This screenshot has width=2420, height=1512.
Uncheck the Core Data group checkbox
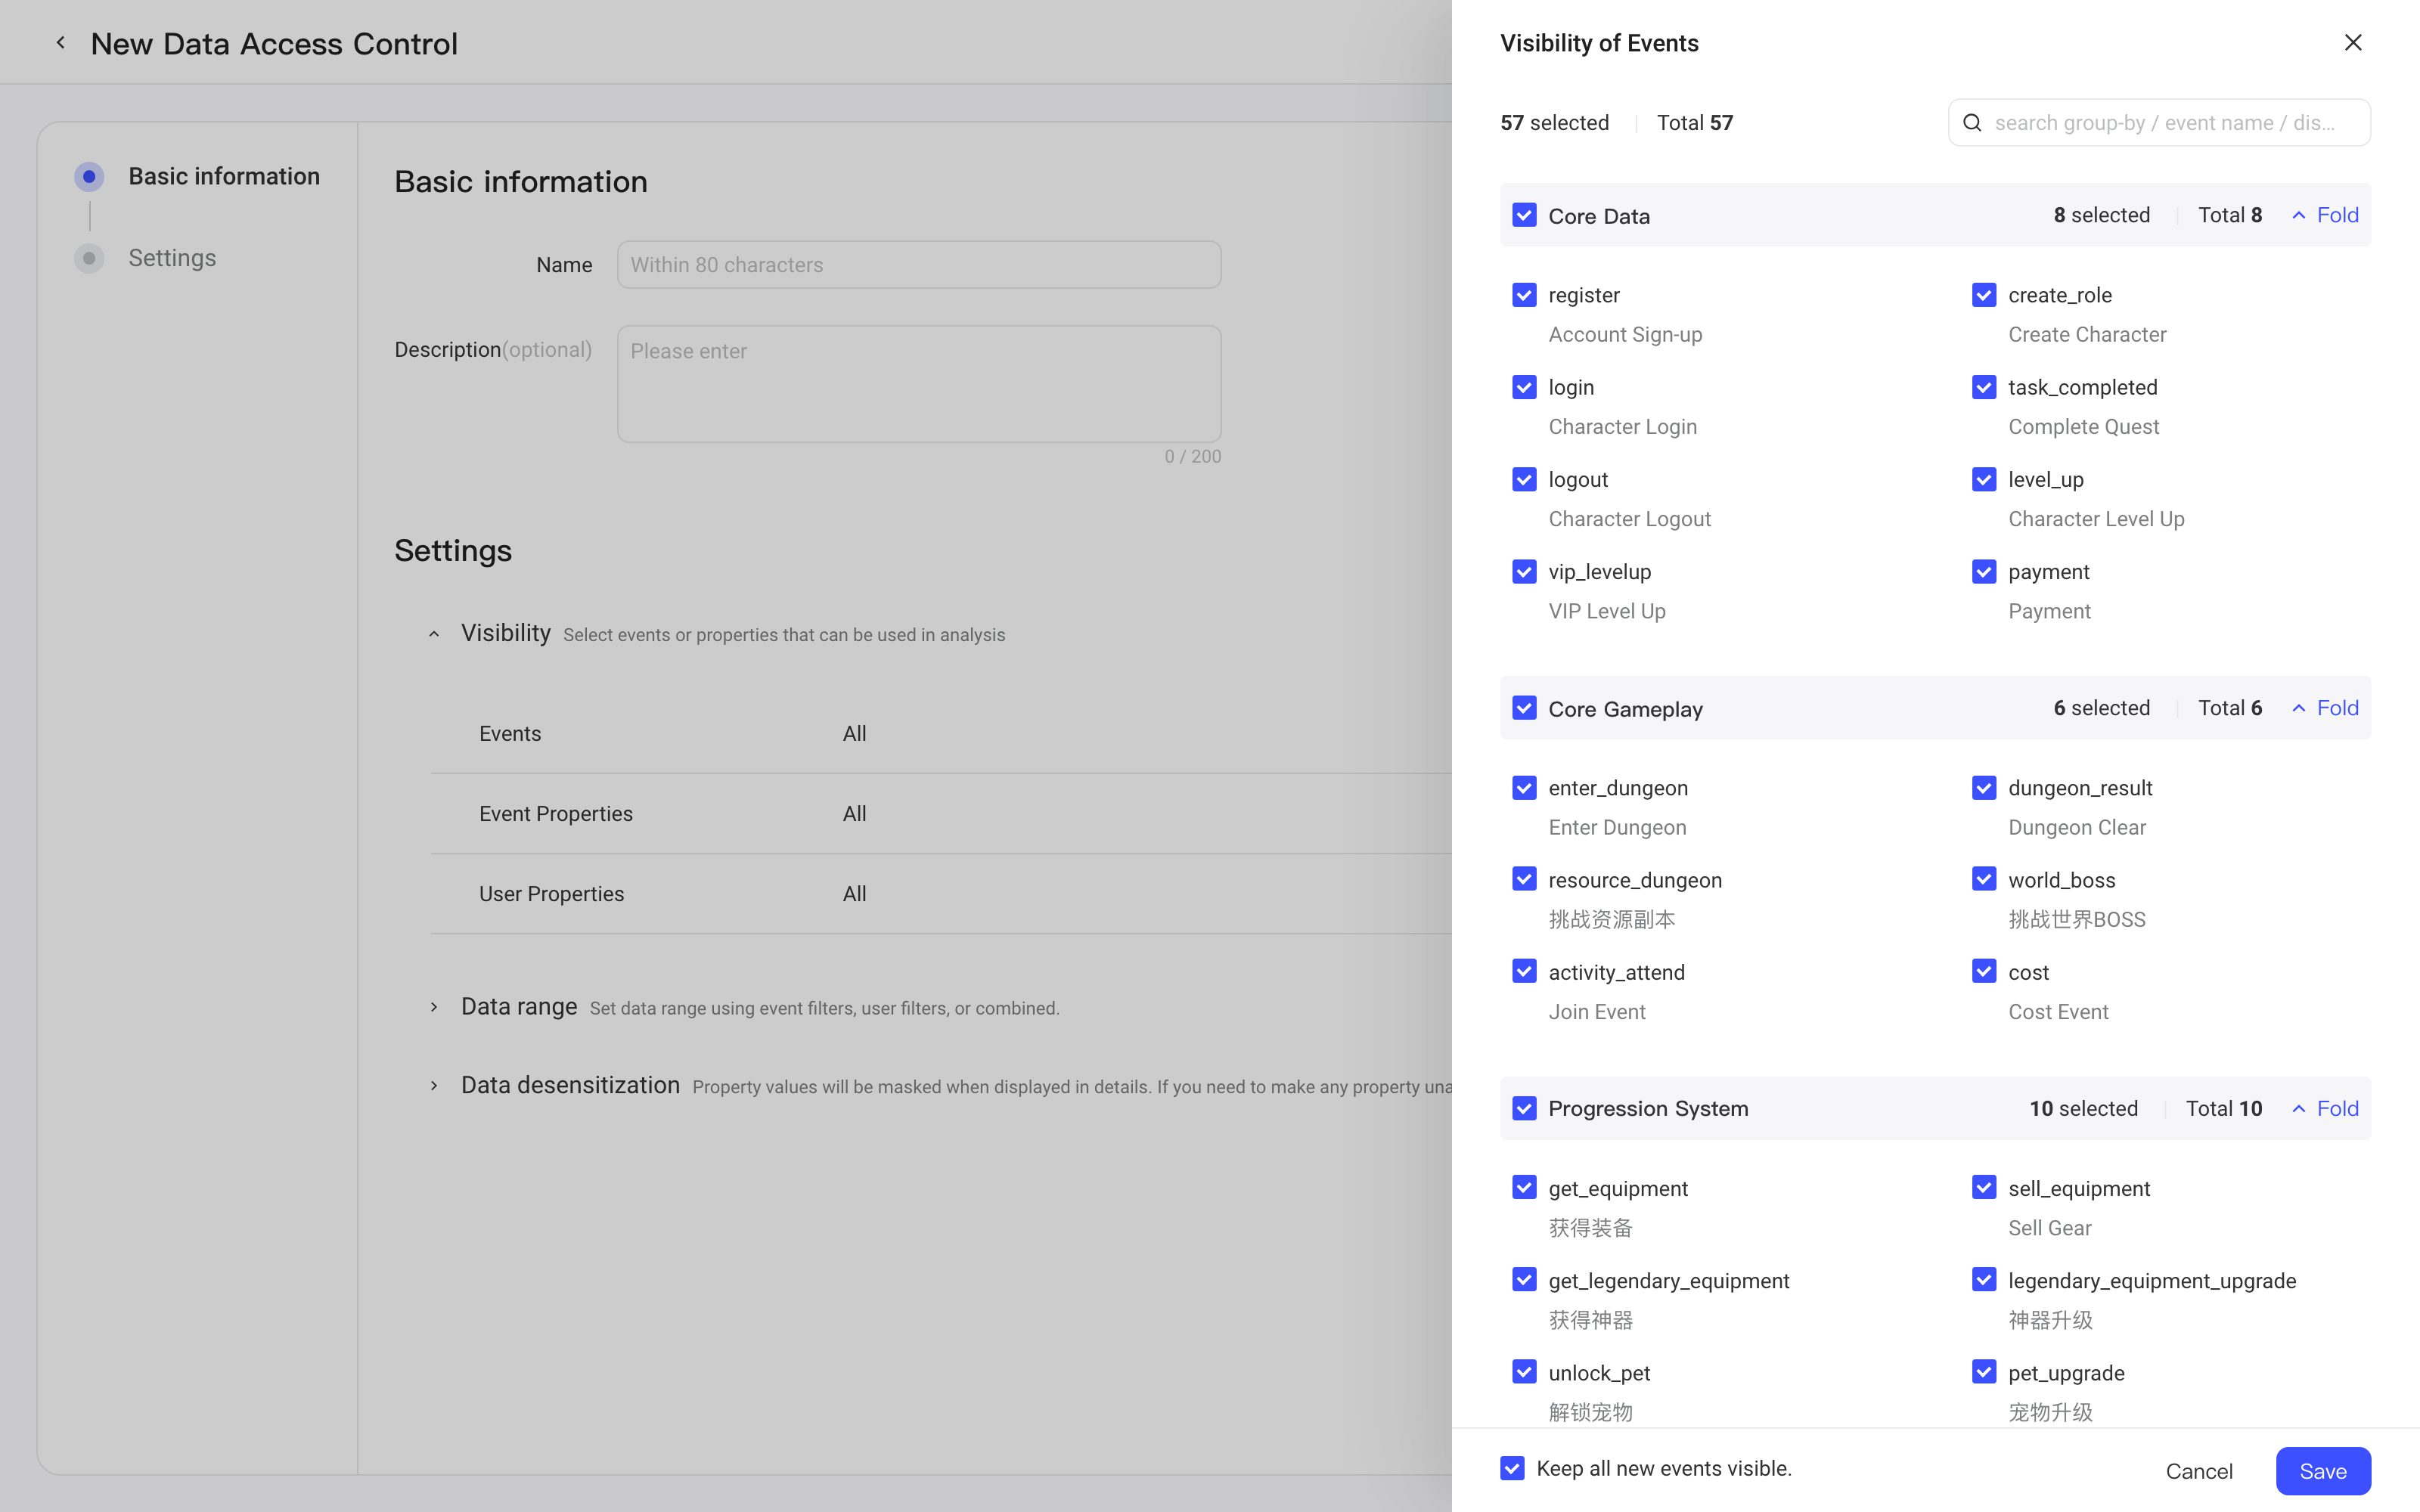click(x=1524, y=215)
